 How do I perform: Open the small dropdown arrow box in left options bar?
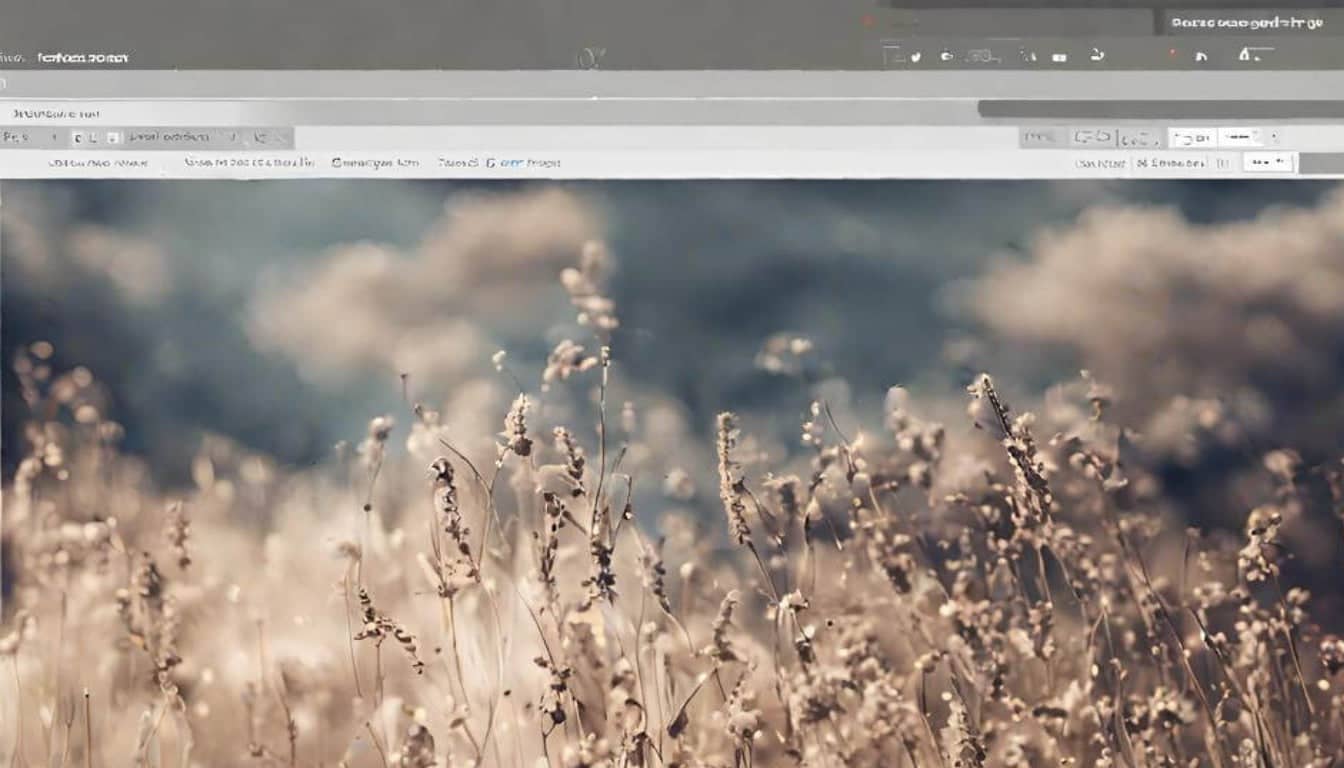click(112, 138)
